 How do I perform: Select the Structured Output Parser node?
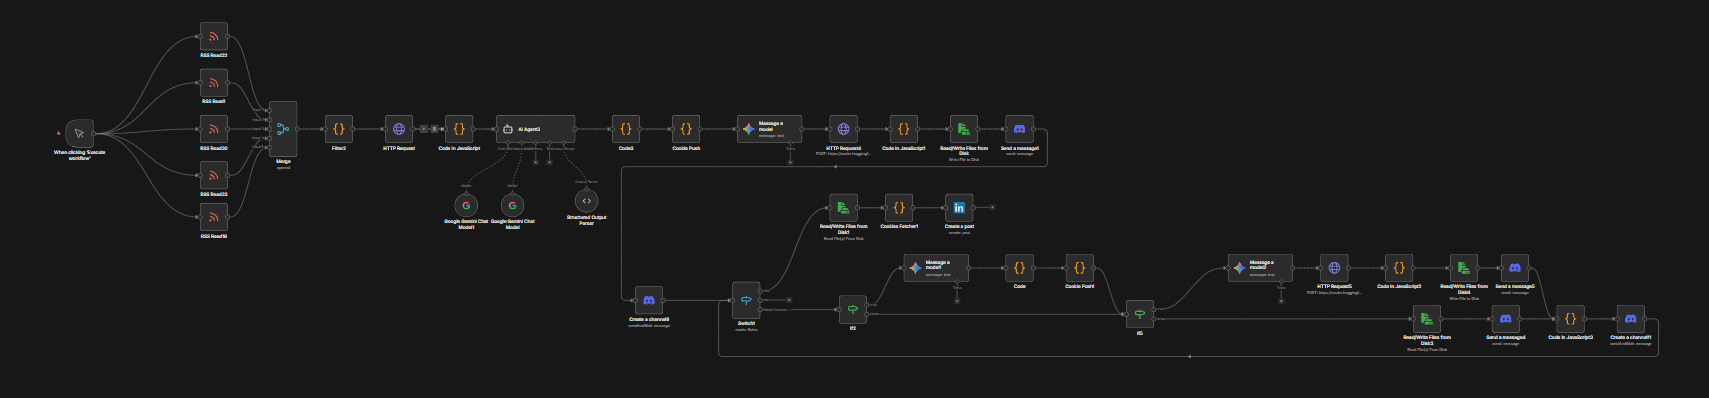(586, 201)
